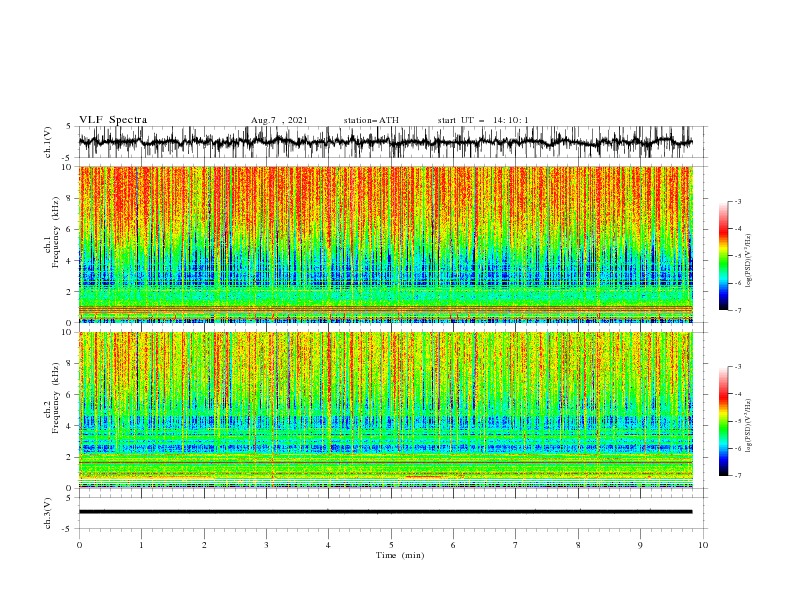
Task: Click the "8" kHz tick on ch.2 spectrogram
Action: pos(69,364)
